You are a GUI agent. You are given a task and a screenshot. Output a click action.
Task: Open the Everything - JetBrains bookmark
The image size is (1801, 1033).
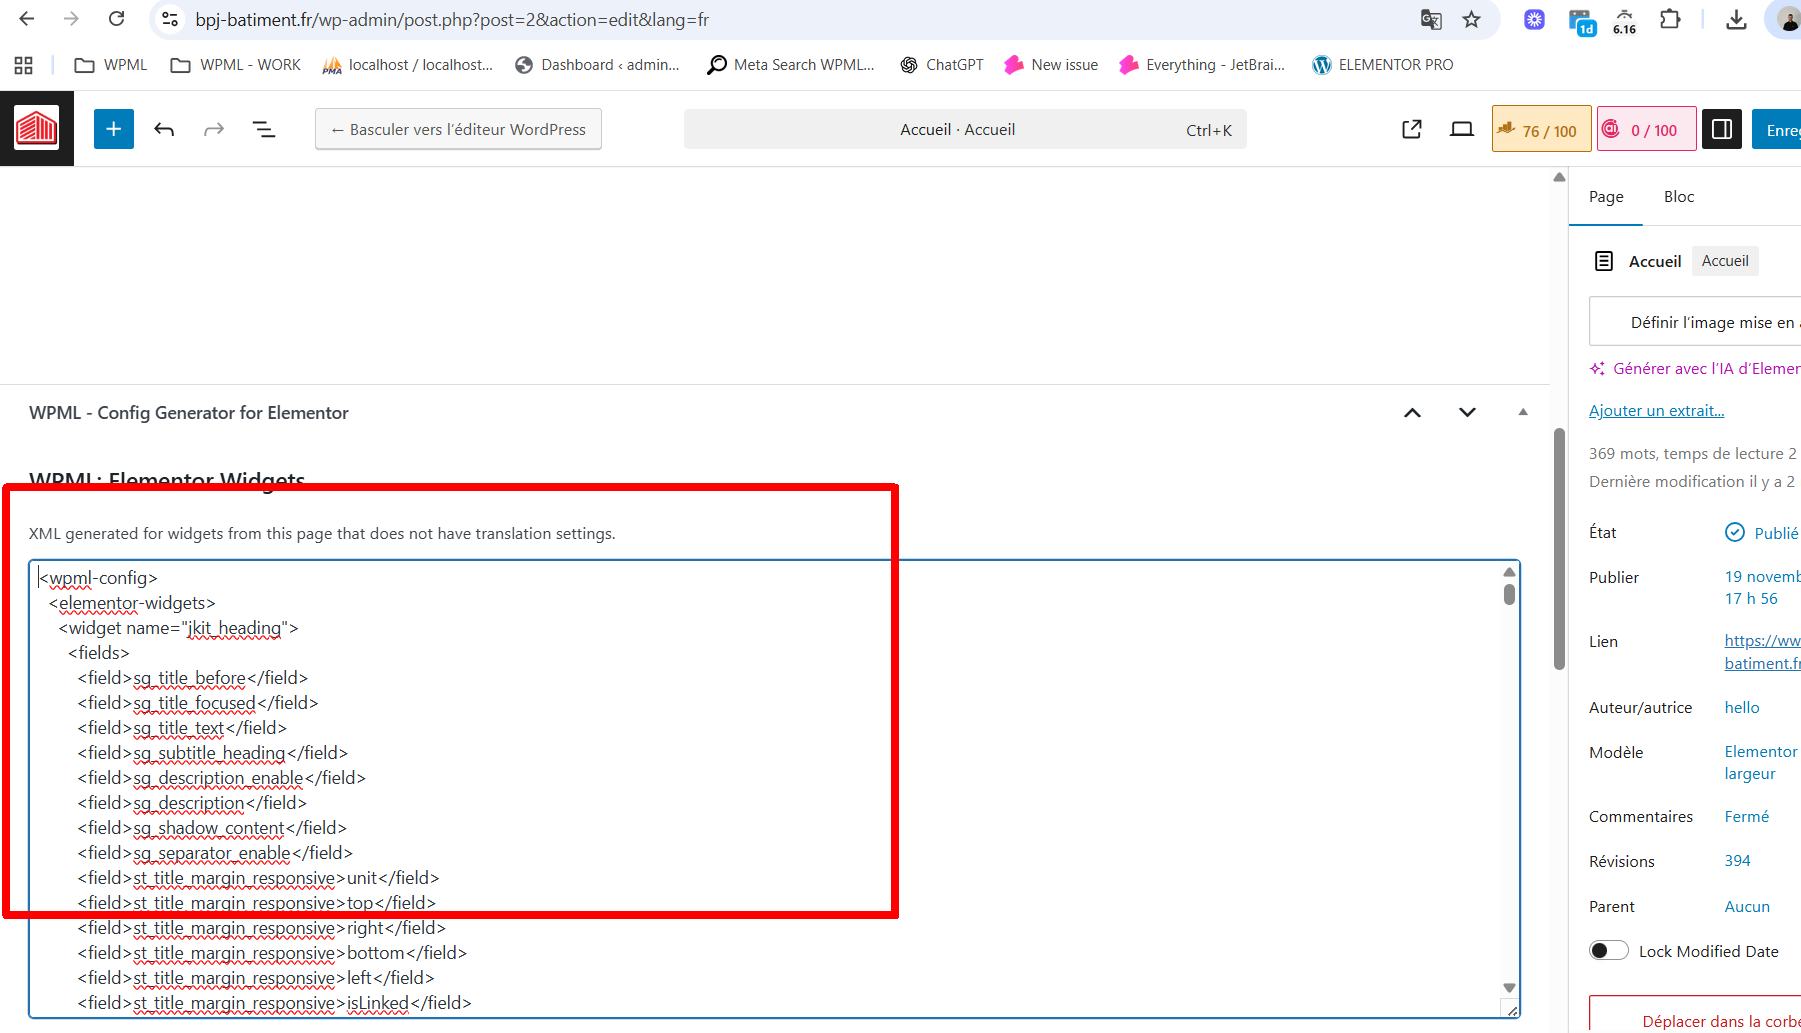click(1202, 65)
